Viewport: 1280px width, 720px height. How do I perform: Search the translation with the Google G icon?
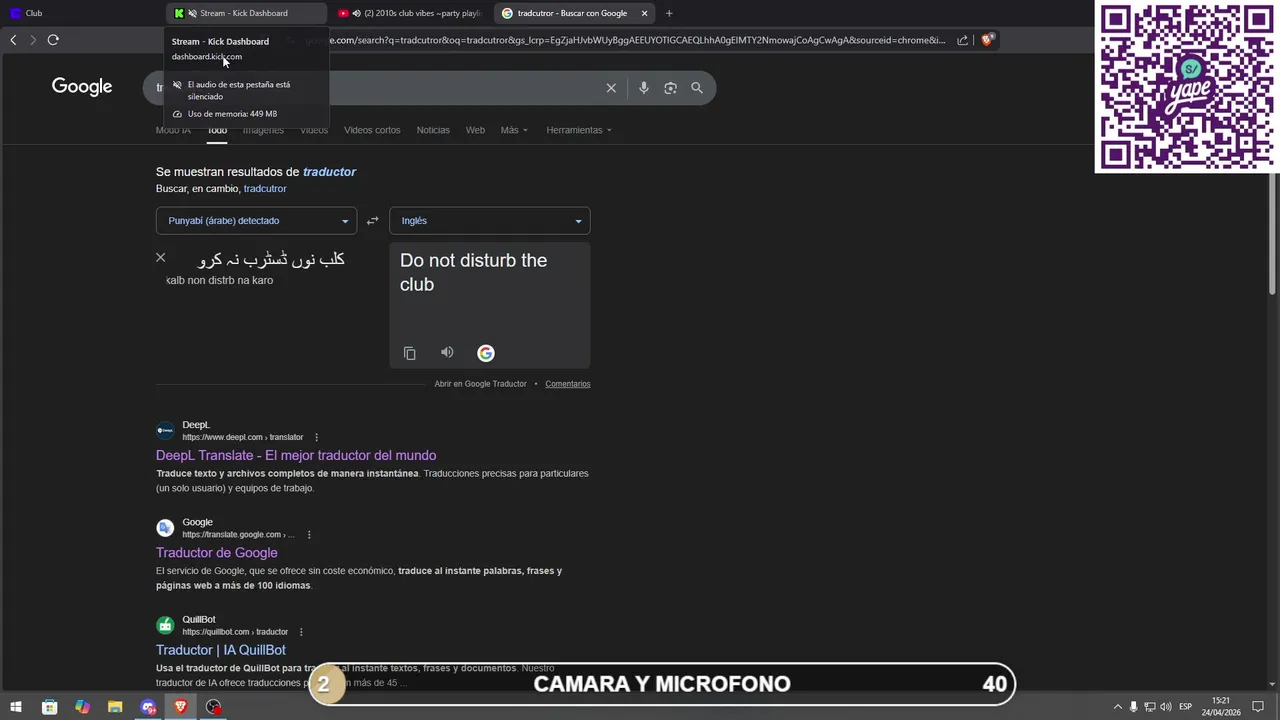tap(485, 353)
